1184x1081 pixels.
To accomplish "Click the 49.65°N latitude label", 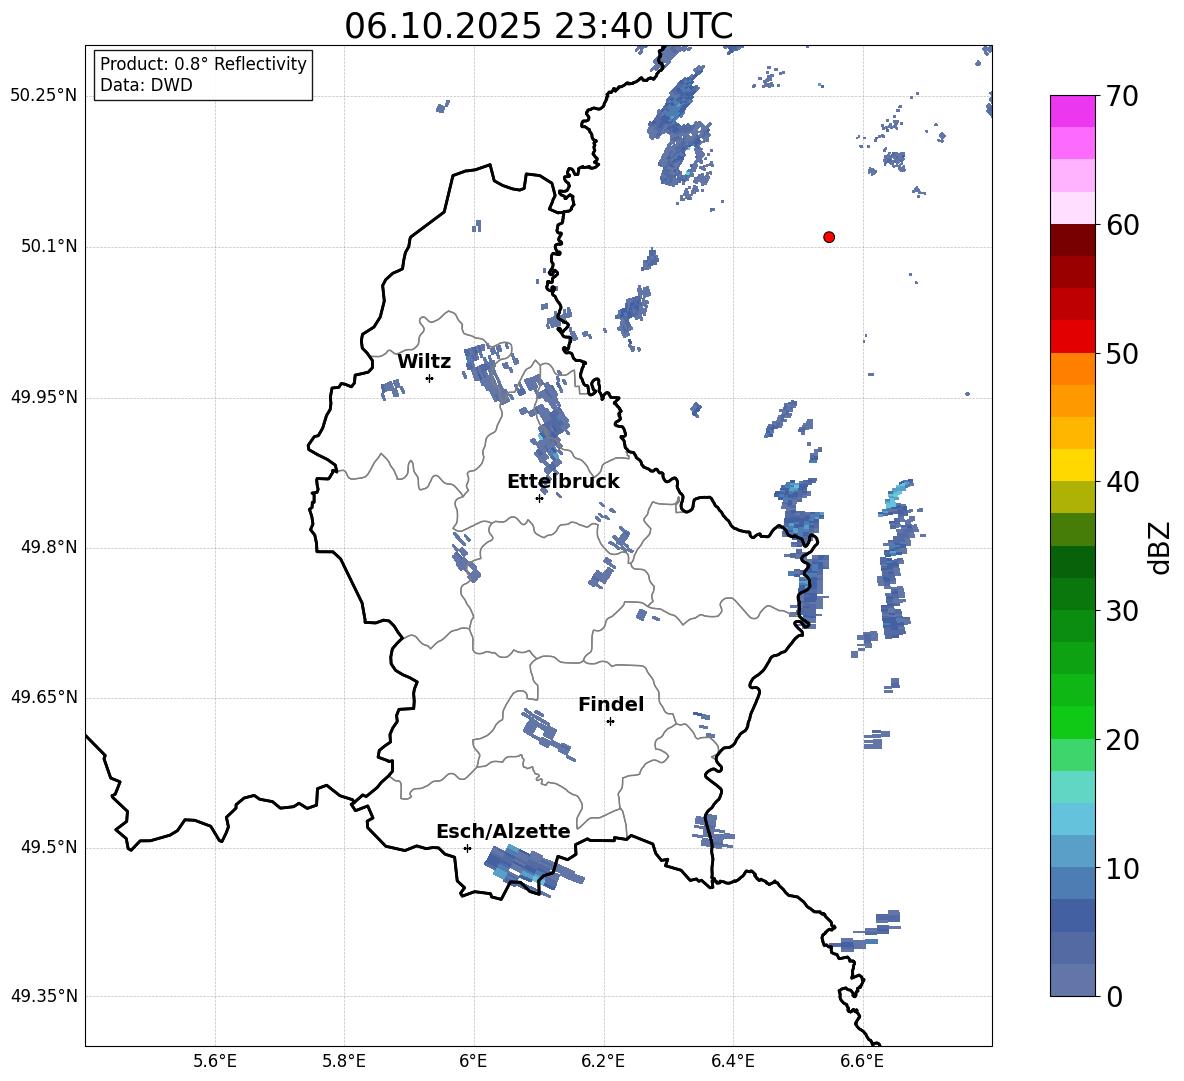I will point(44,697).
